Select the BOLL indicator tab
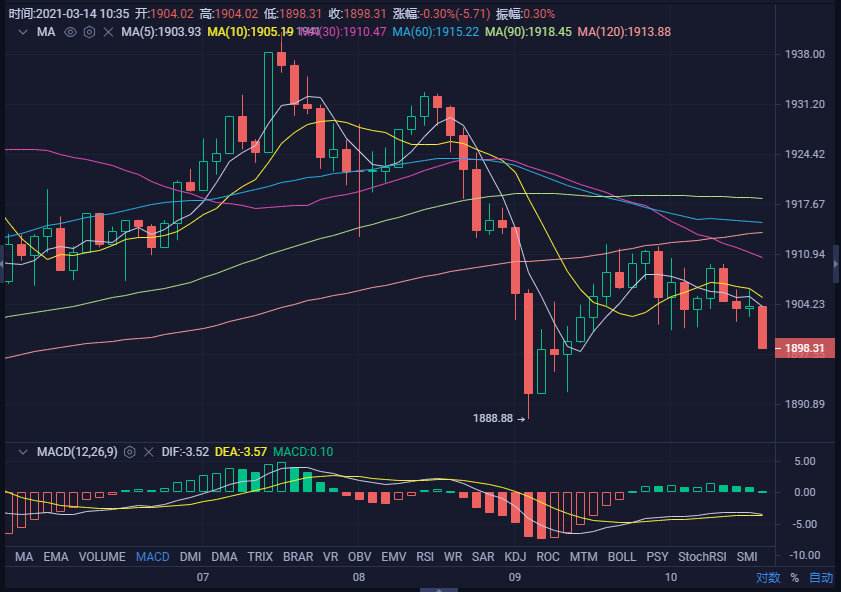Image resolution: width=841 pixels, height=592 pixels. click(622, 557)
